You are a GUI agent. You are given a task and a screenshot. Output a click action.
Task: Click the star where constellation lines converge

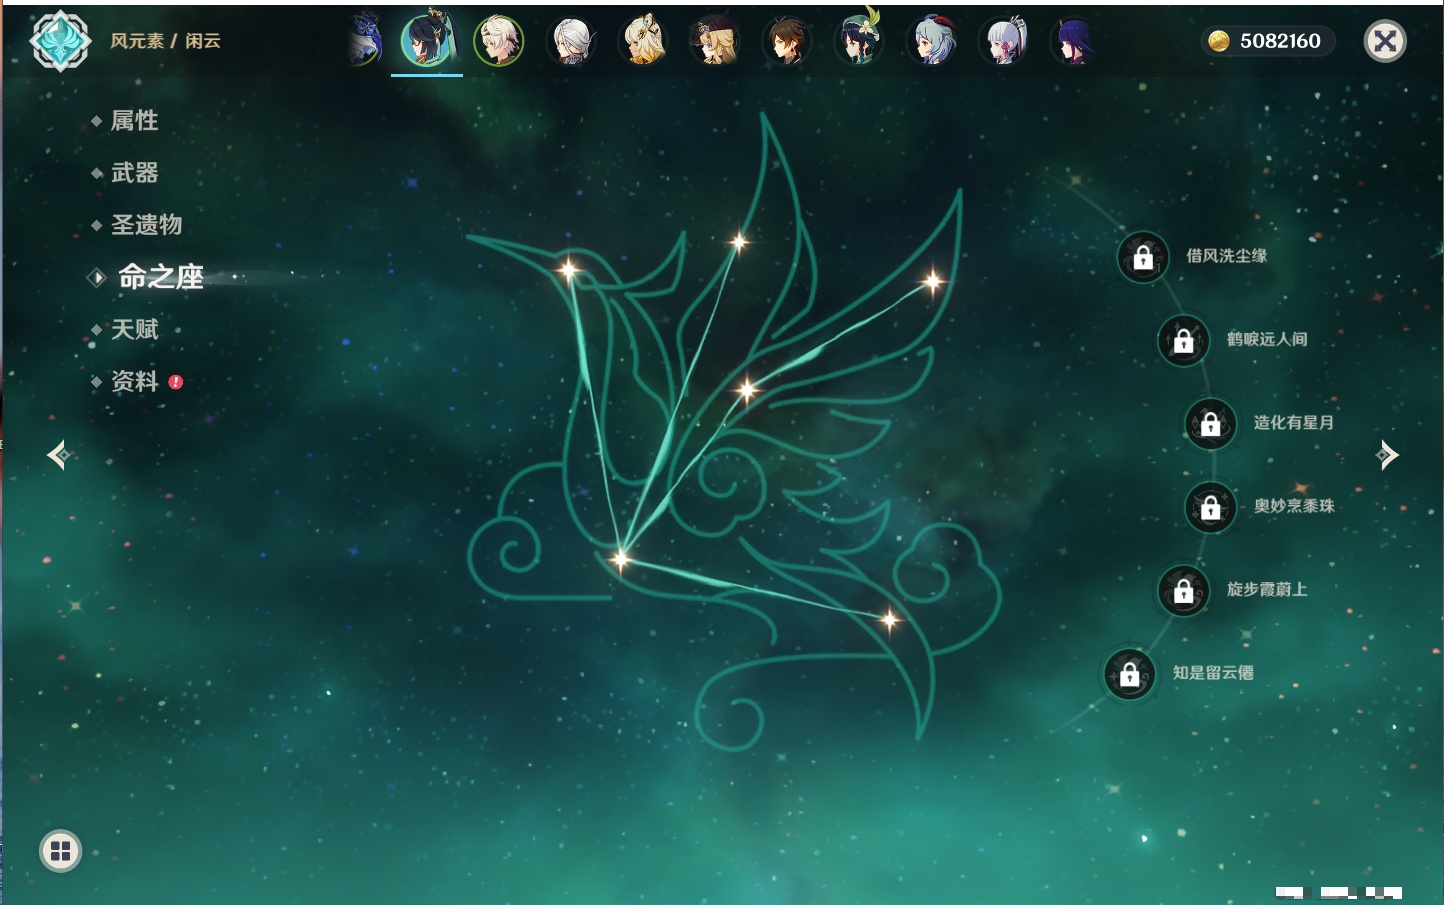coord(620,558)
